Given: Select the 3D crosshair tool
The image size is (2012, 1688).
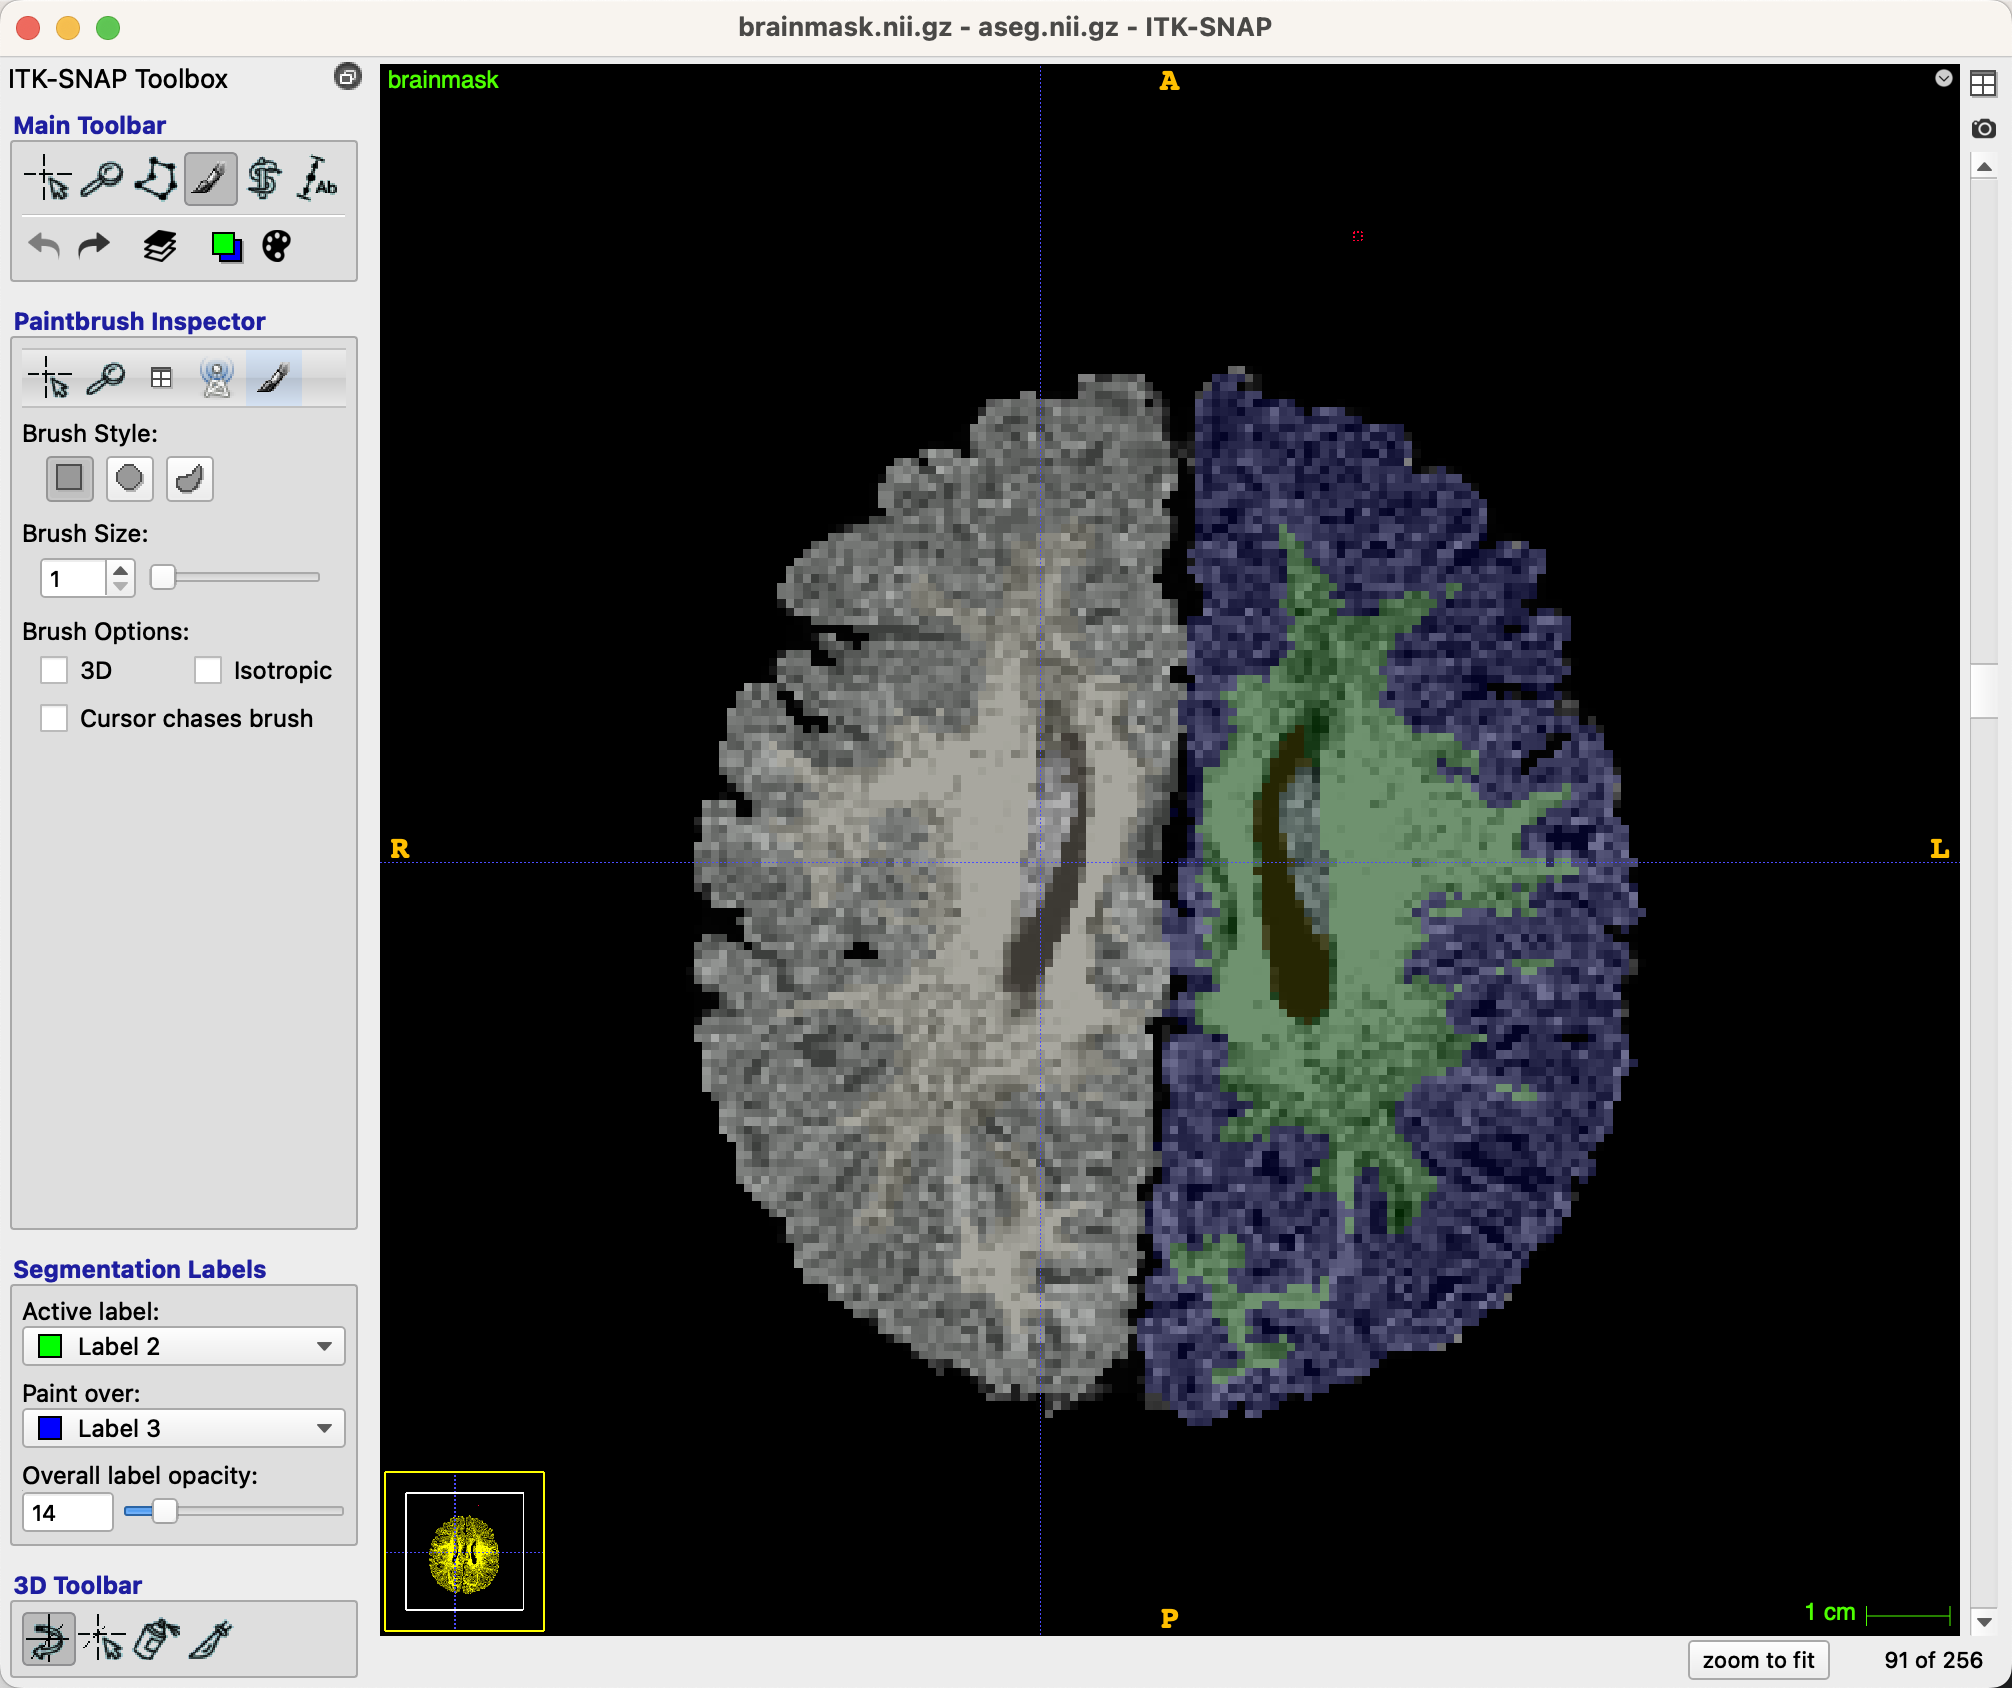Looking at the screenshot, I should [x=103, y=1640].
